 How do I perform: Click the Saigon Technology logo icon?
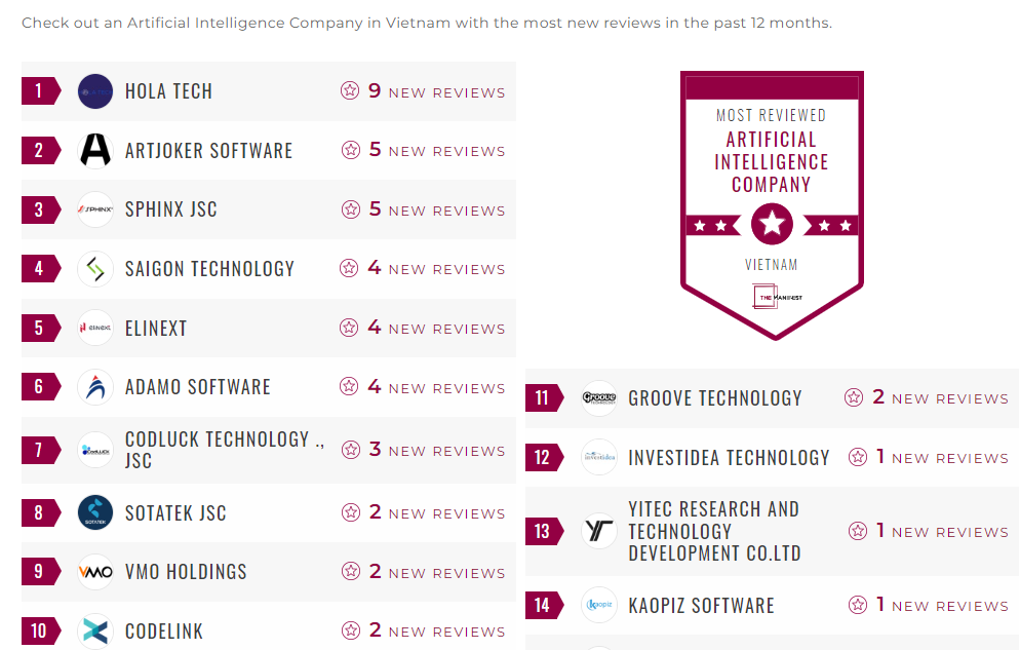tap(96, 268)
